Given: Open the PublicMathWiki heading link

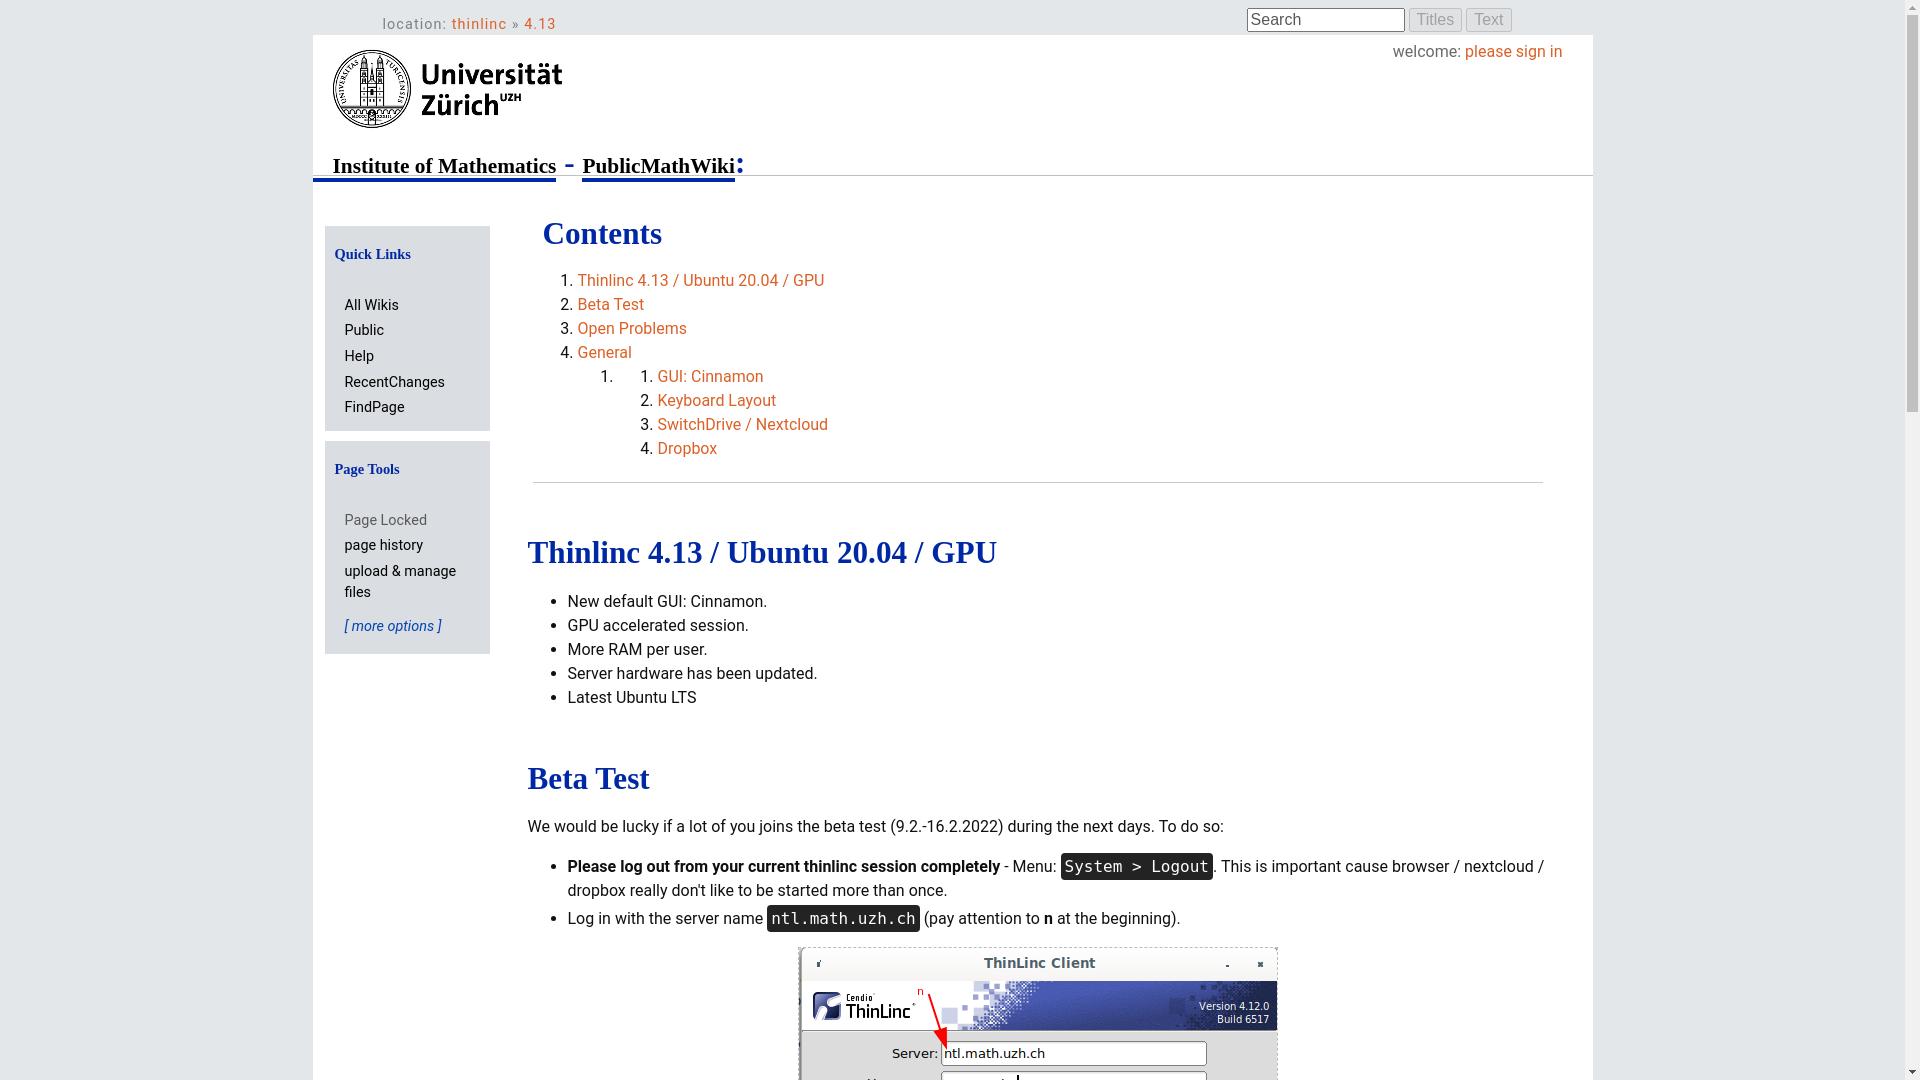Looking at the screenshot, I should pos(658,166).
